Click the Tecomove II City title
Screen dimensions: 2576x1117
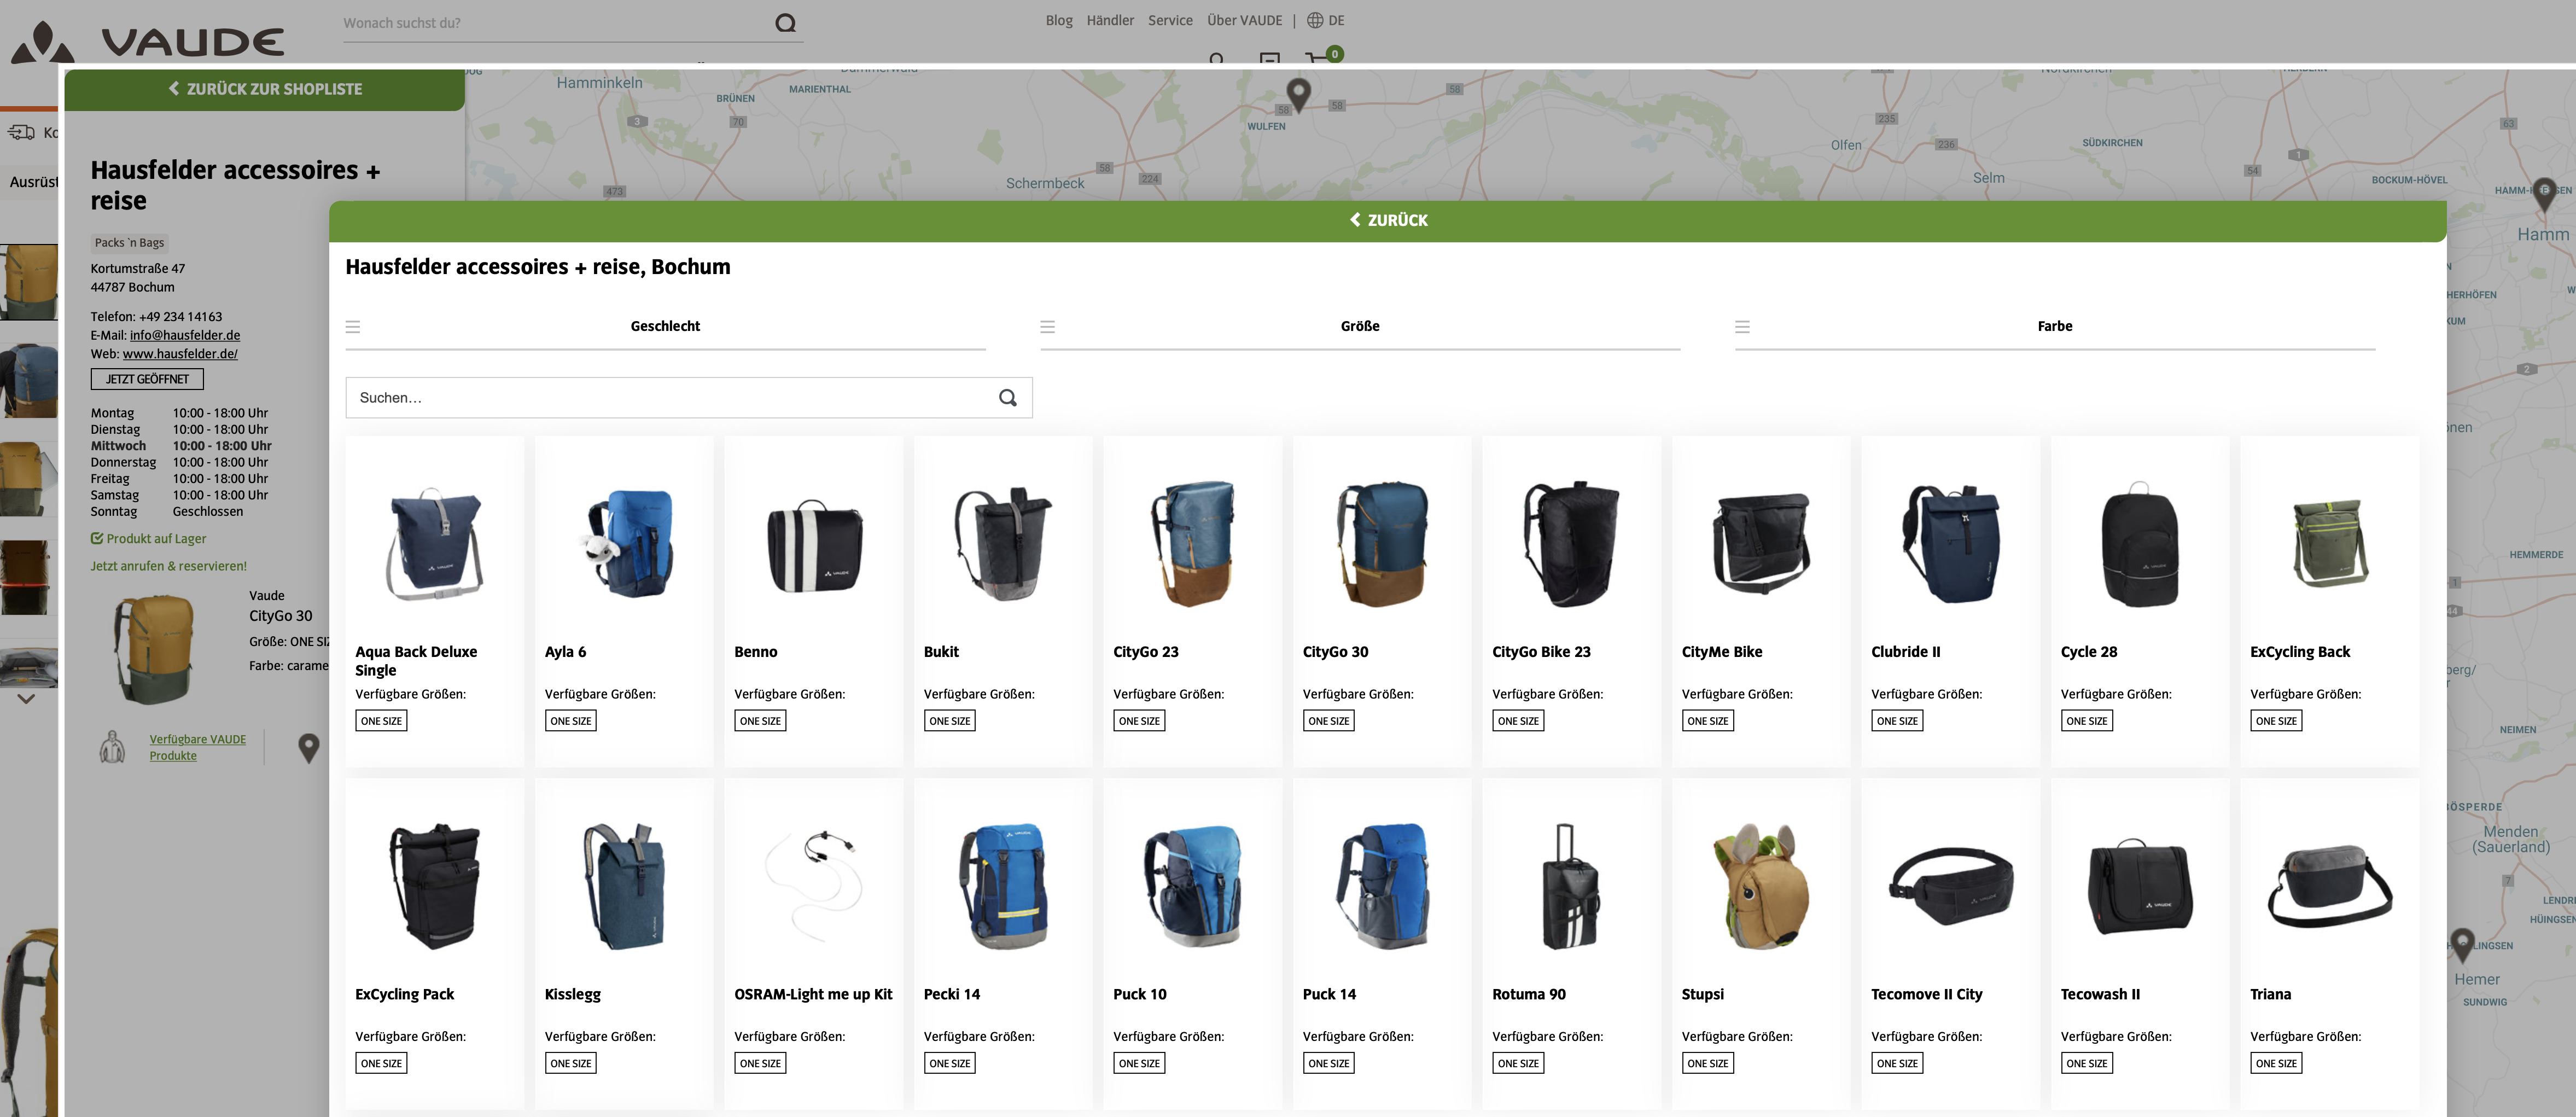(1926, 994)
